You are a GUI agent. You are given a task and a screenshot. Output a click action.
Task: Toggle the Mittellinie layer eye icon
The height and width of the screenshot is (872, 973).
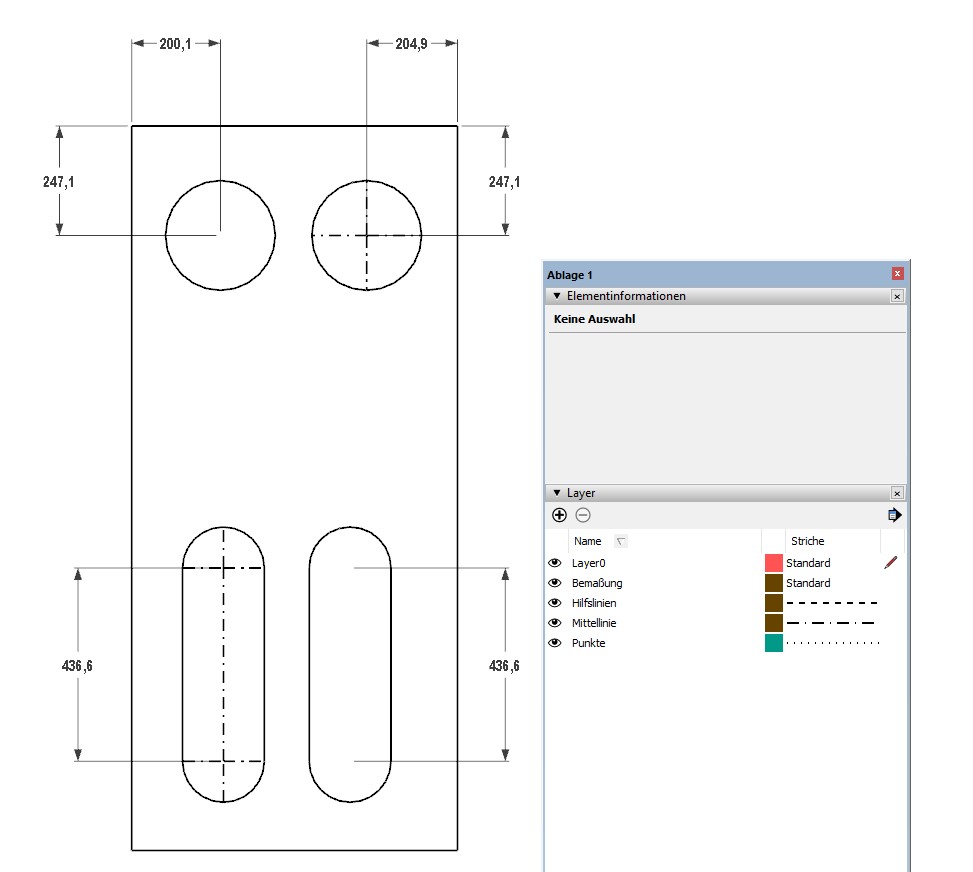(555, 623)
